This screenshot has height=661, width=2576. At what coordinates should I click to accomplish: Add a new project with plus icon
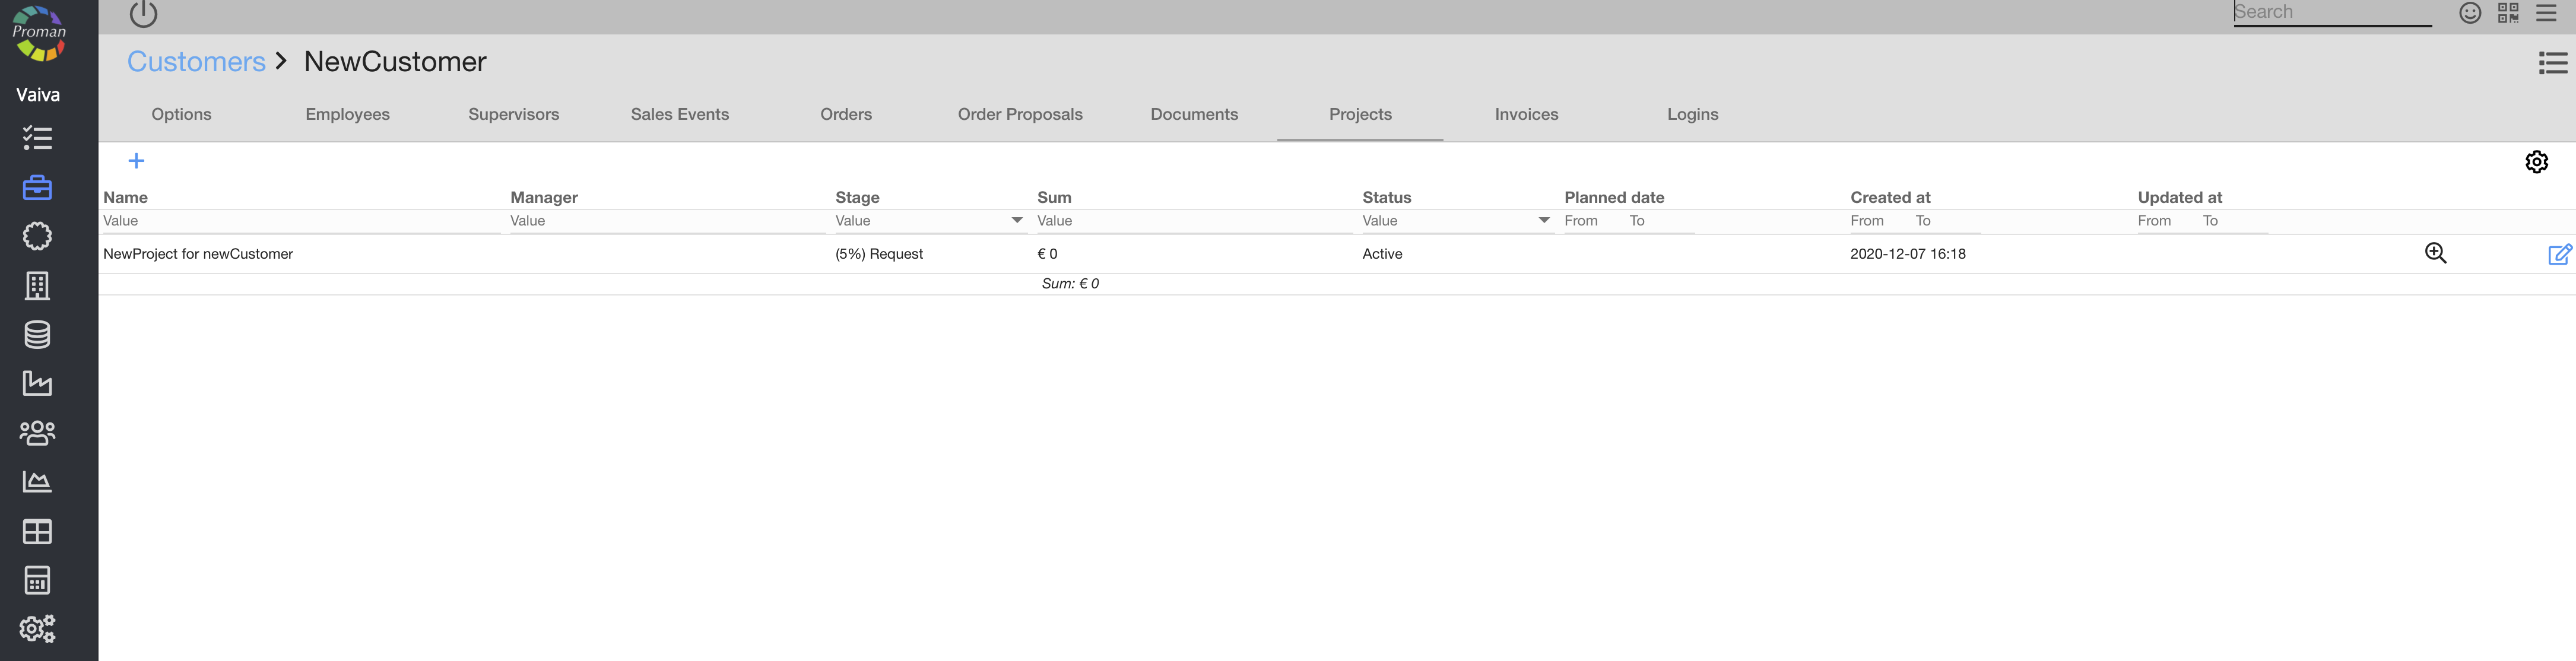click(x=136, y=161)
